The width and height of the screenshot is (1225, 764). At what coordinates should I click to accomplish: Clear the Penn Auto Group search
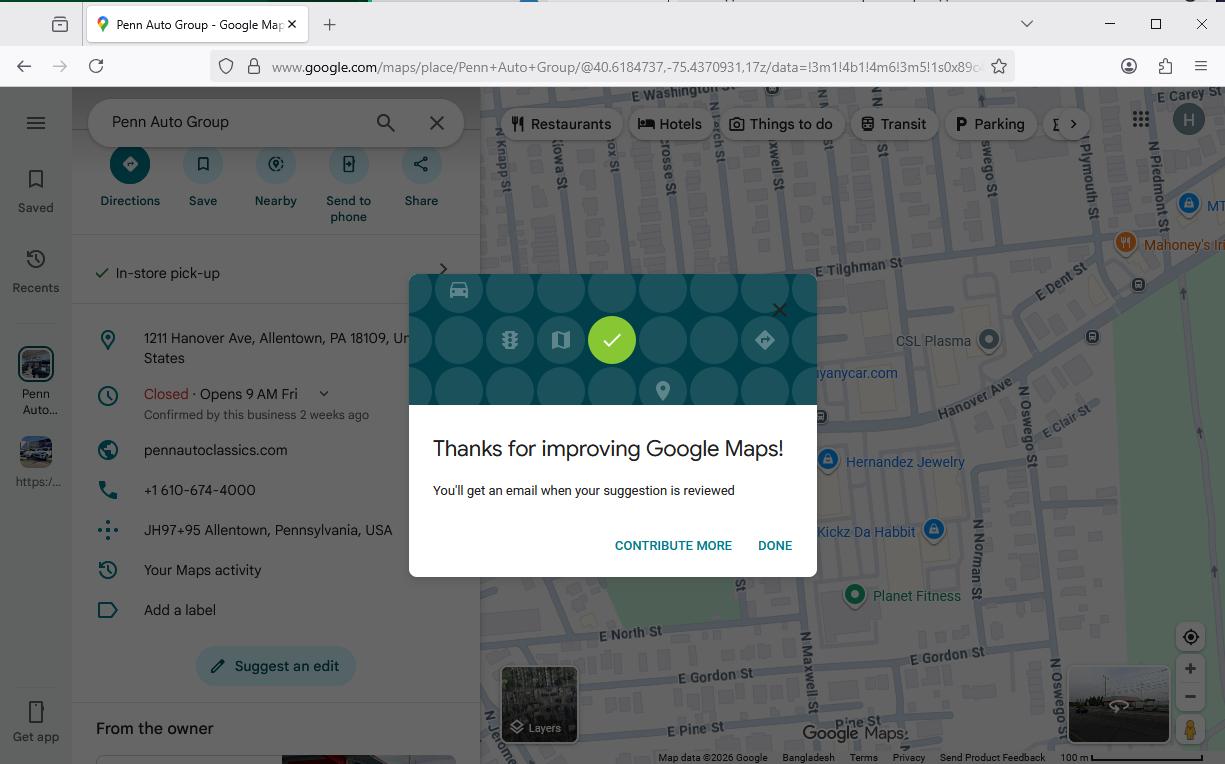click(437, 123)
